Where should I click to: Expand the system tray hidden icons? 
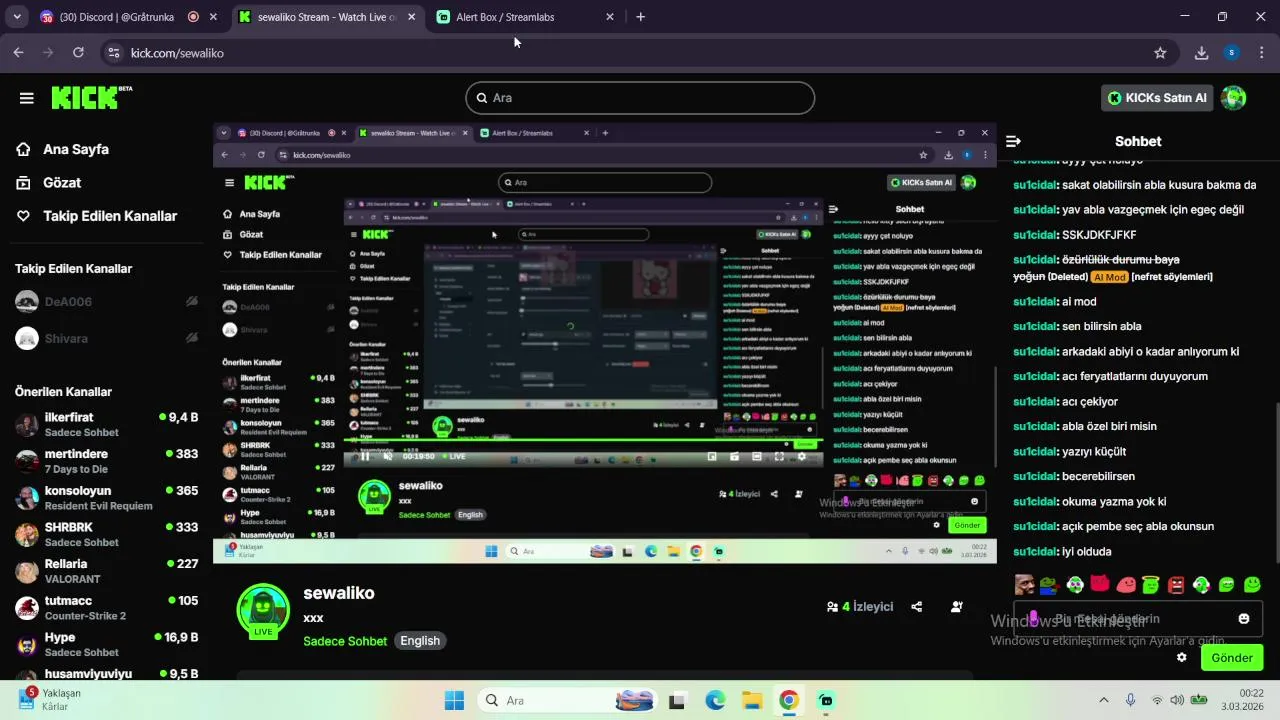click(x=1103, y=700)
